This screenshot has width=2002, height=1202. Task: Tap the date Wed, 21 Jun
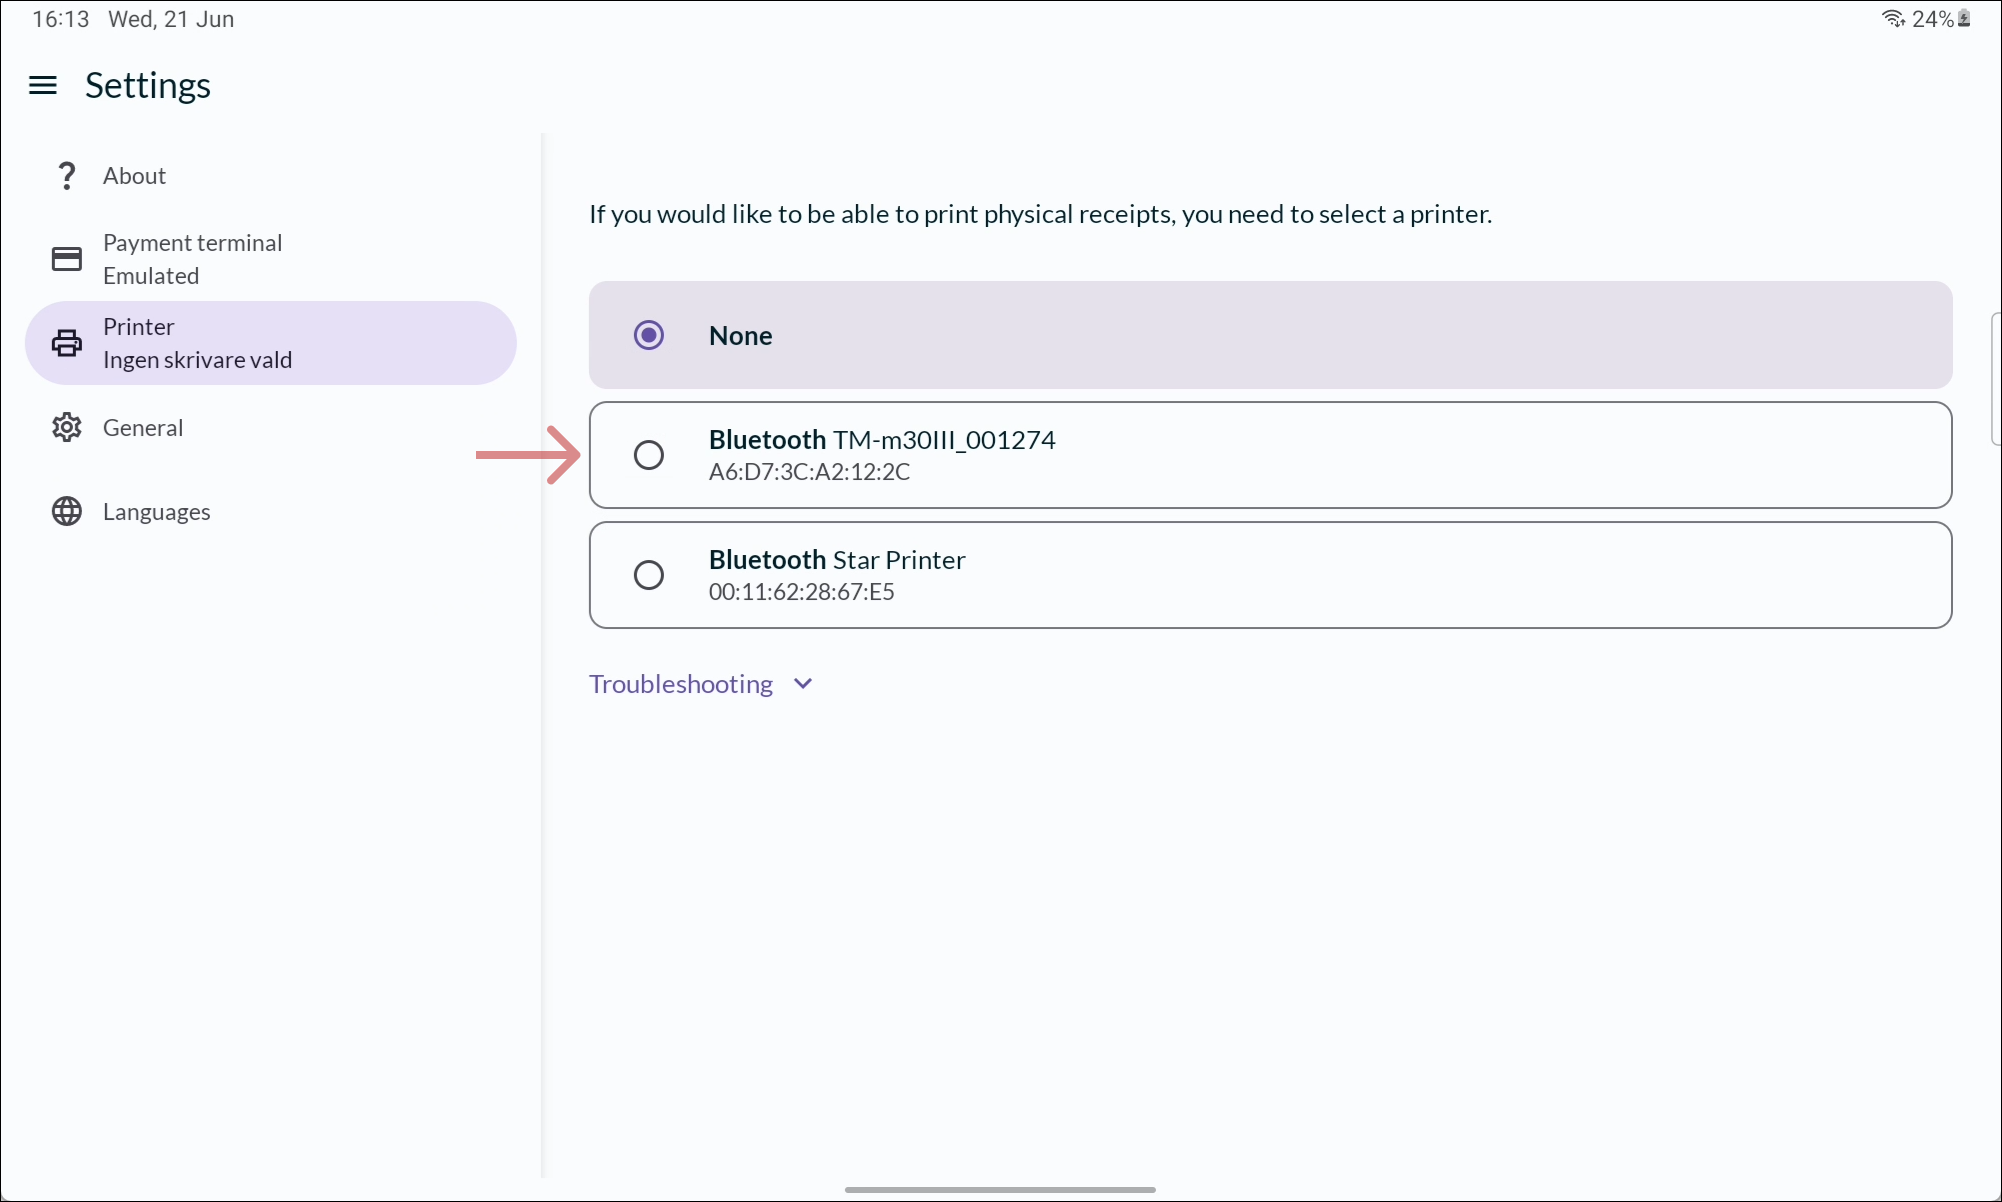(x=171, y=19)
